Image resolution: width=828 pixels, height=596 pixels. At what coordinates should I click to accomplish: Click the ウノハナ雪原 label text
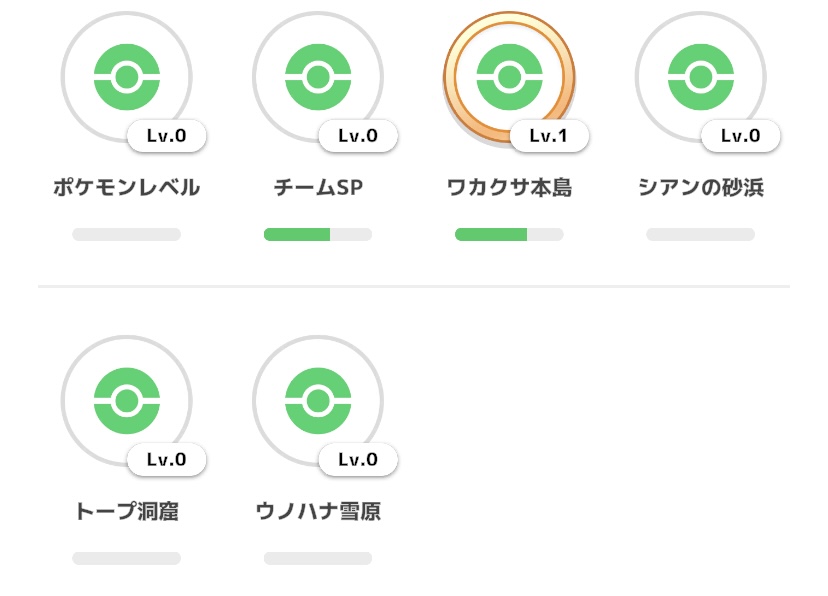[x=318, y=511]
